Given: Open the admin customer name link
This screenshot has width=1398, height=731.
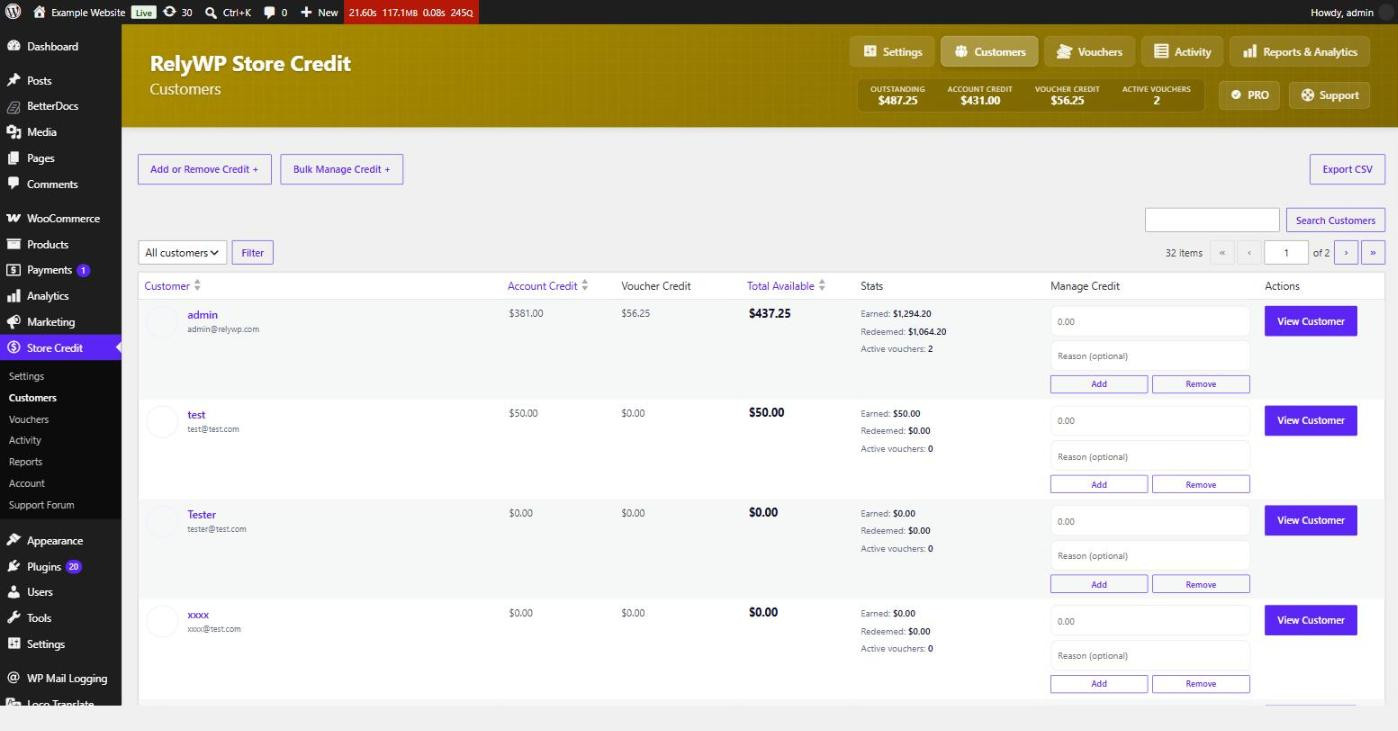Looking at the screenshot, I should (202, 315).
